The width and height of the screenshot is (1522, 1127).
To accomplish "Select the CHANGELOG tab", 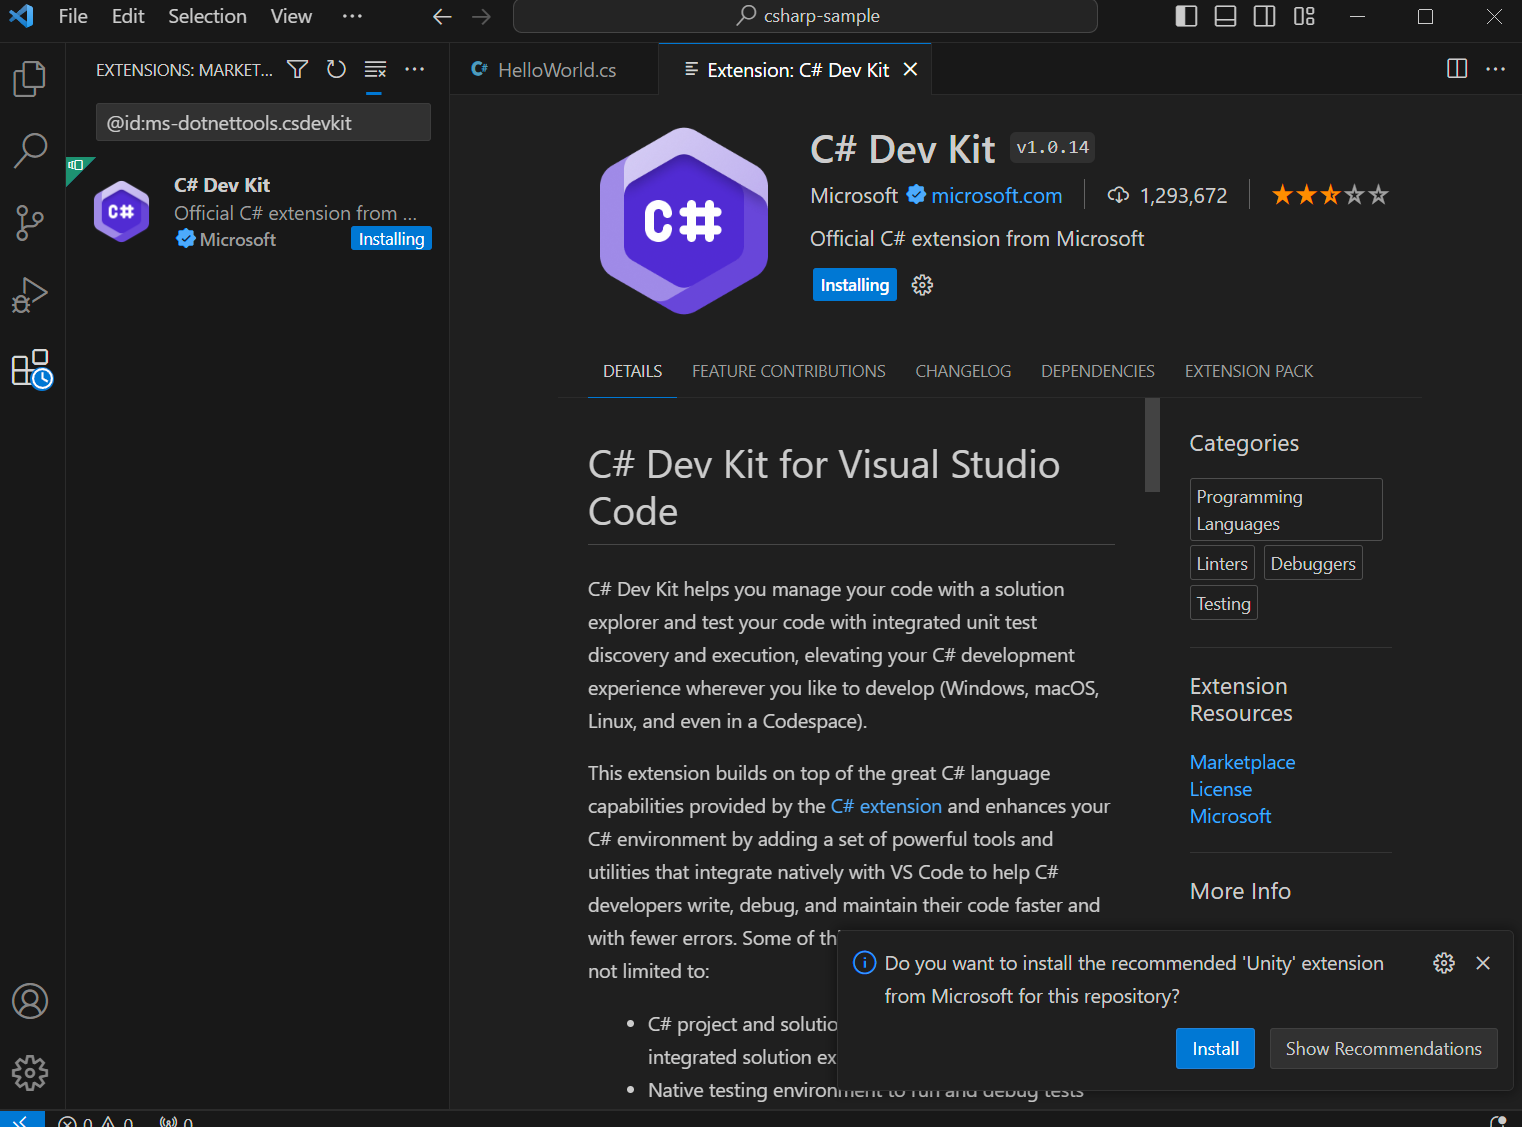I will click(963, 371).
